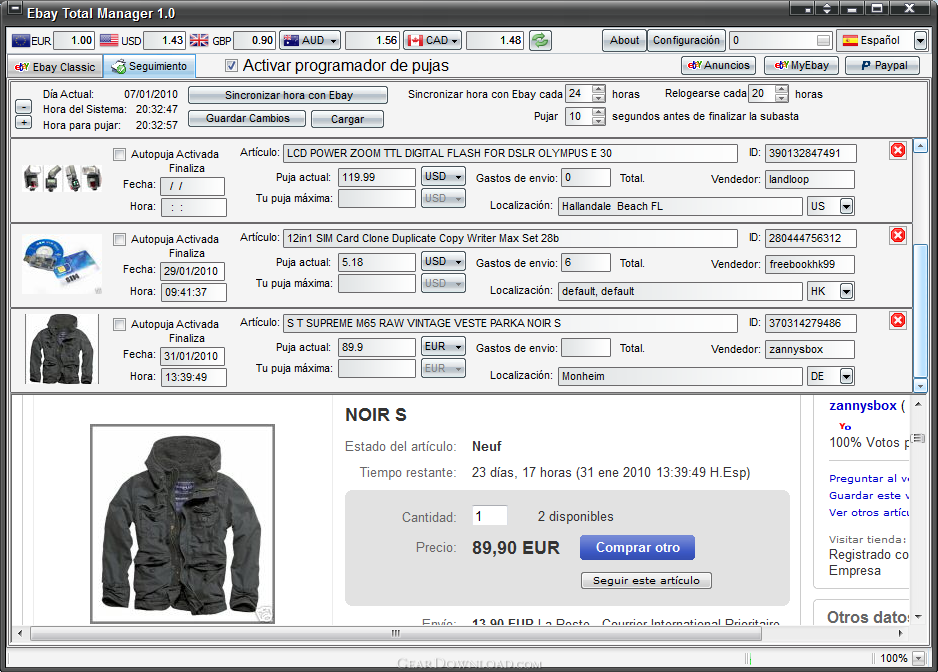Image resolution: width=938 pixels, height=672 pixels.
Task: Click the Cargar button
Action: coord(348,119)
